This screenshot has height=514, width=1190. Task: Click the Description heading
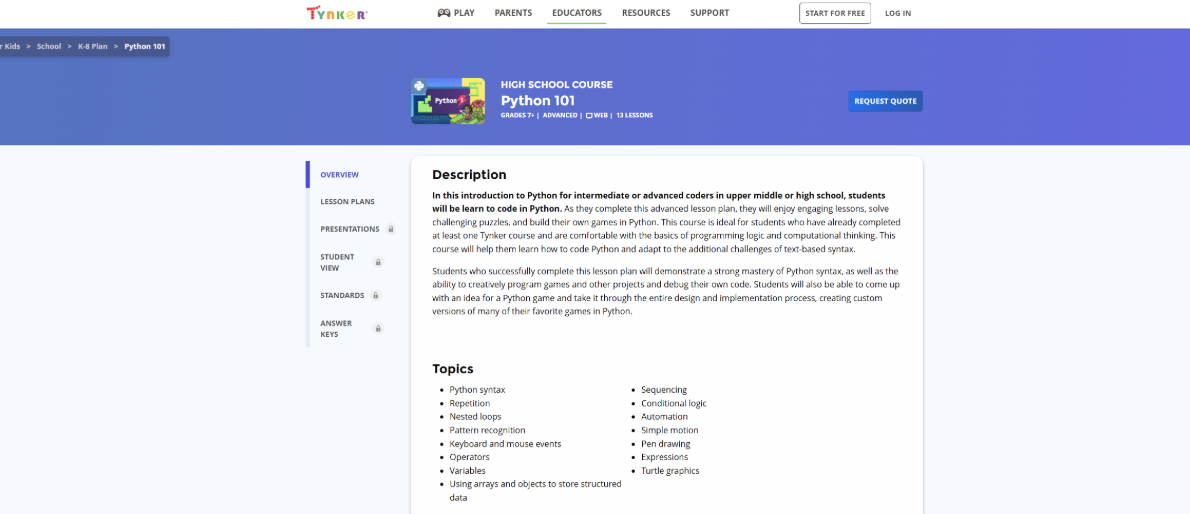[x=469, y=175]
